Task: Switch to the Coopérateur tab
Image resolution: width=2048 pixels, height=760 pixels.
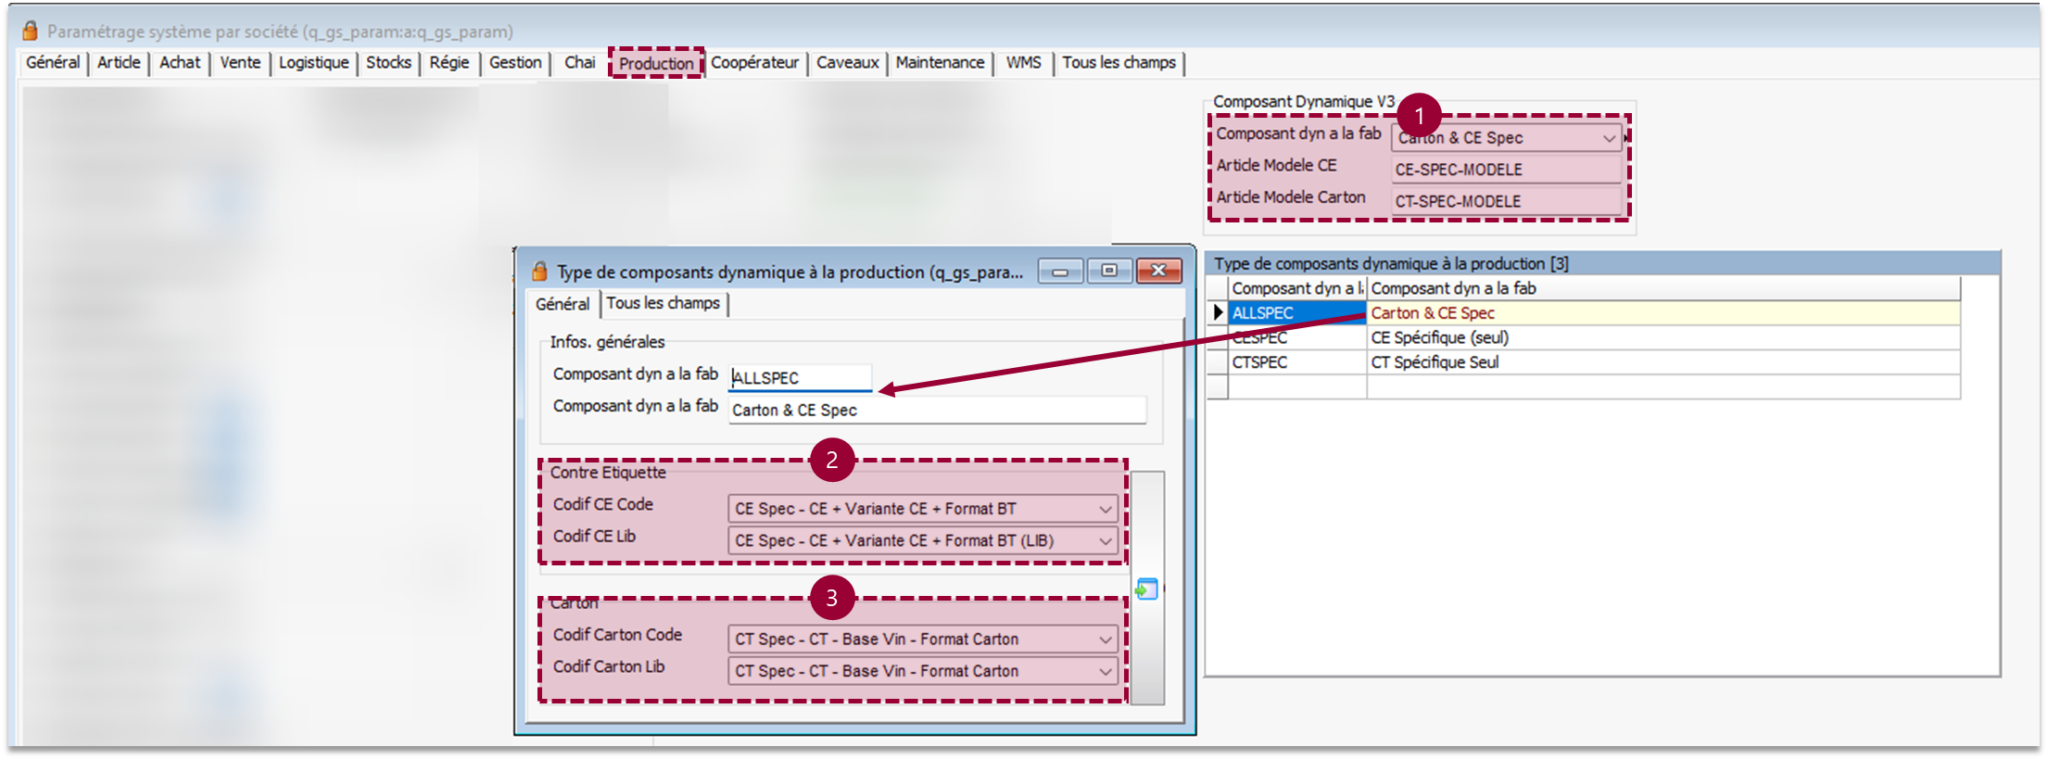Action: (x=755, y=62)
